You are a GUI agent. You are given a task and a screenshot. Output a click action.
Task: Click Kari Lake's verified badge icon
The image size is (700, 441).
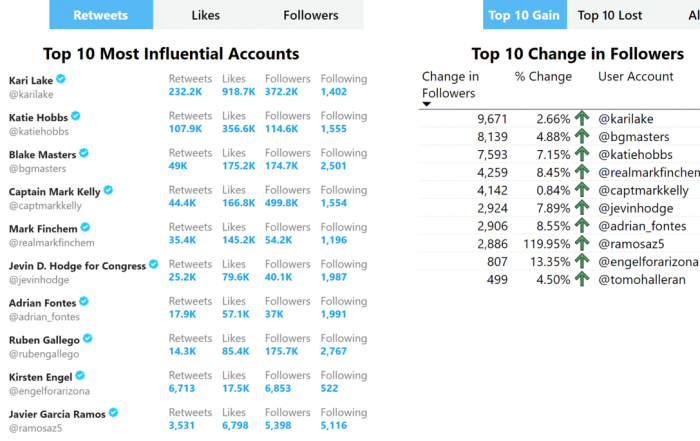61,79
